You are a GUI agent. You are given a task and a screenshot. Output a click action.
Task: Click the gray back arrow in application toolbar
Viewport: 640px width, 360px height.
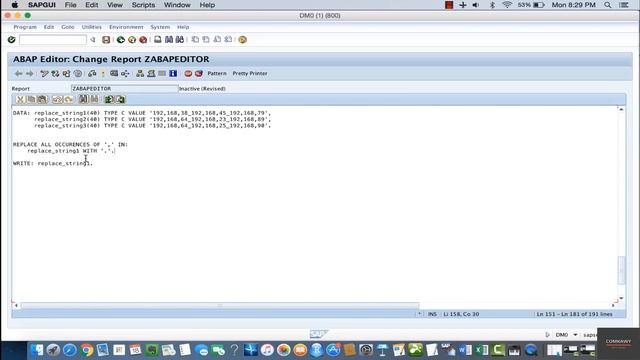[18, 73]
